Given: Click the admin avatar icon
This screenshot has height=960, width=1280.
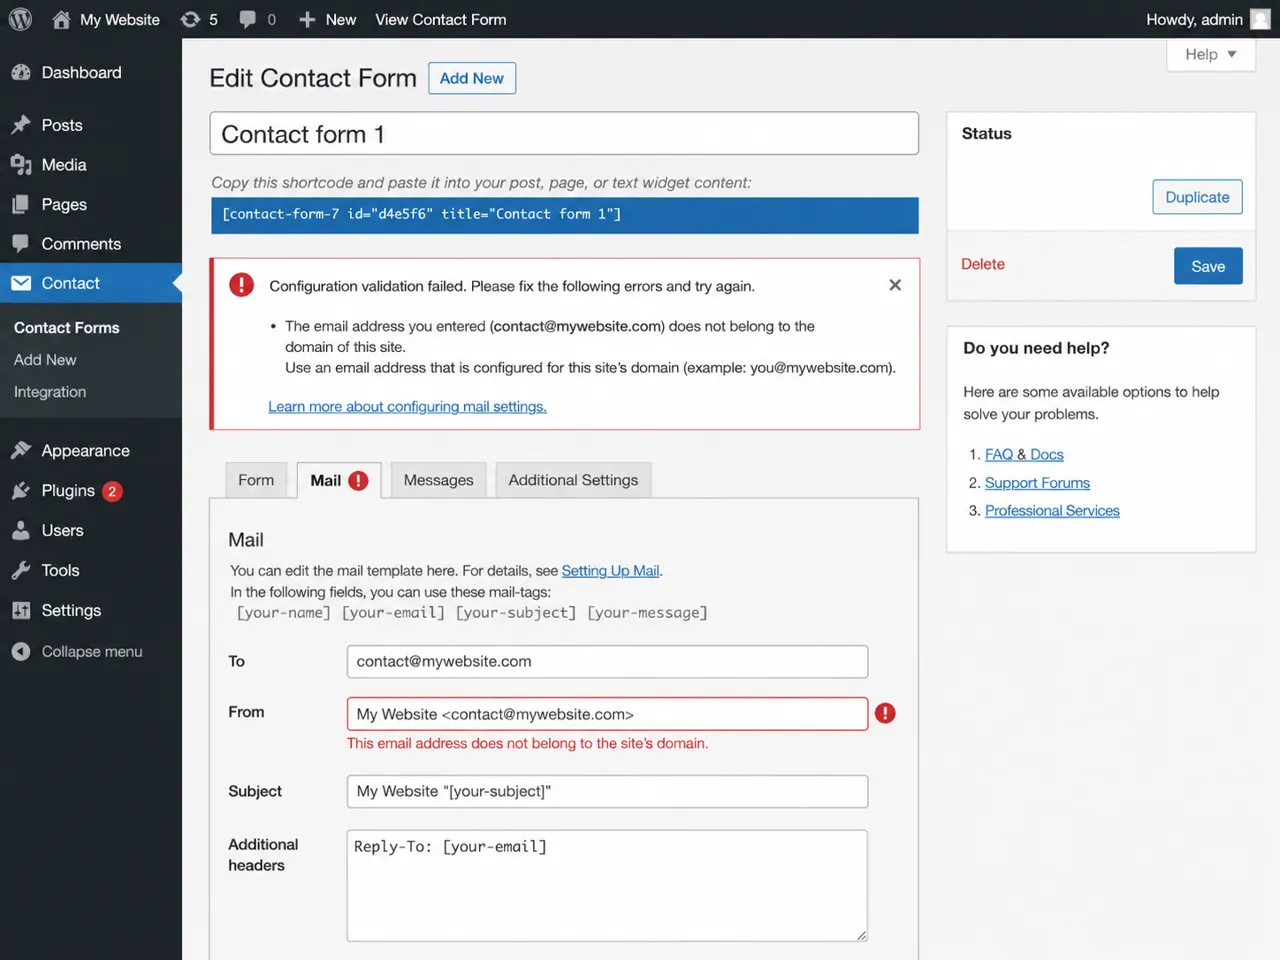Looking at the screenshot, I should point(1260,19).
